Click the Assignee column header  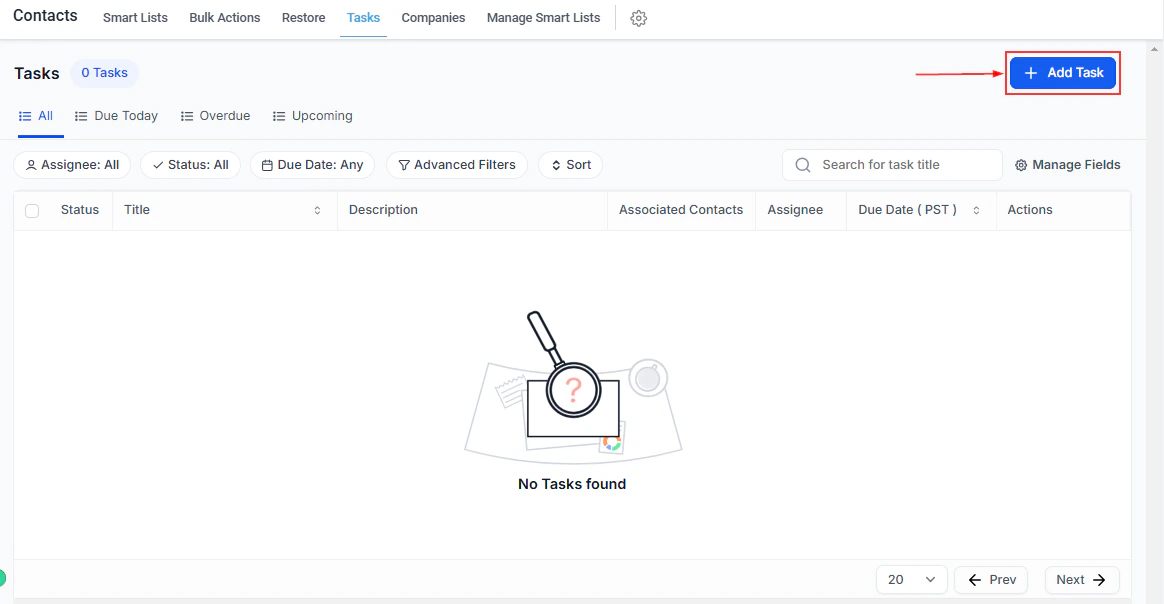pyautogui.click(x=795, y=210)
